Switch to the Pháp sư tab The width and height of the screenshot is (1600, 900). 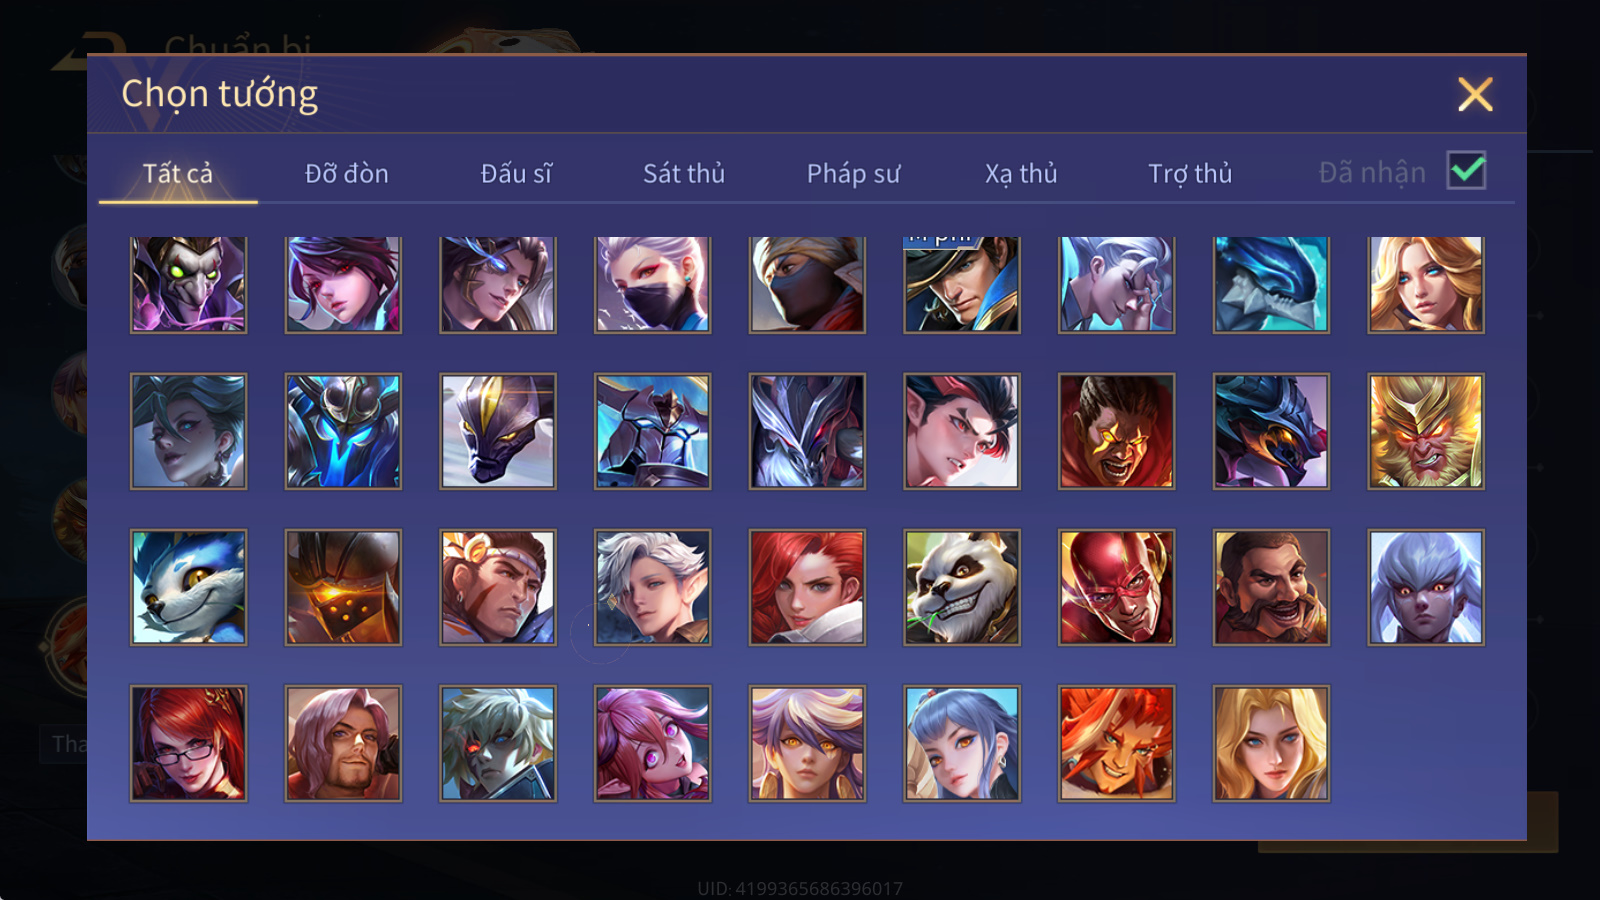coord(853,173)
